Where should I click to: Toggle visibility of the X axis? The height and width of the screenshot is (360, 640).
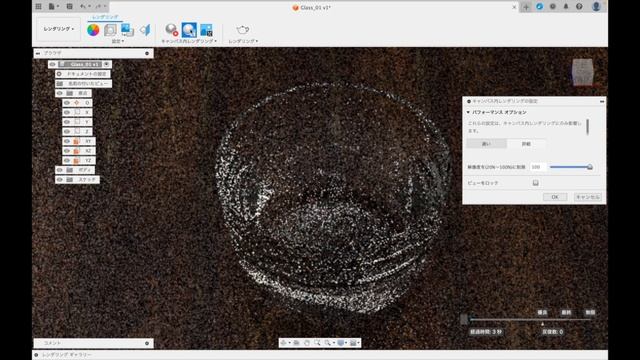point(67,112)
